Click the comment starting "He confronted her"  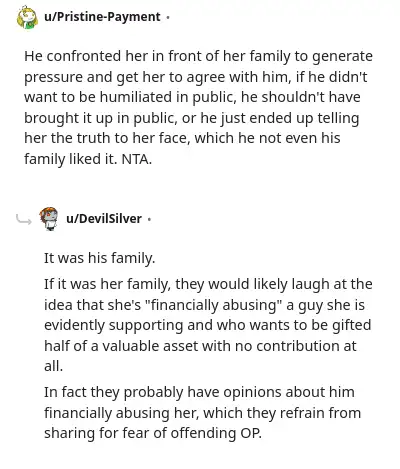198,108
